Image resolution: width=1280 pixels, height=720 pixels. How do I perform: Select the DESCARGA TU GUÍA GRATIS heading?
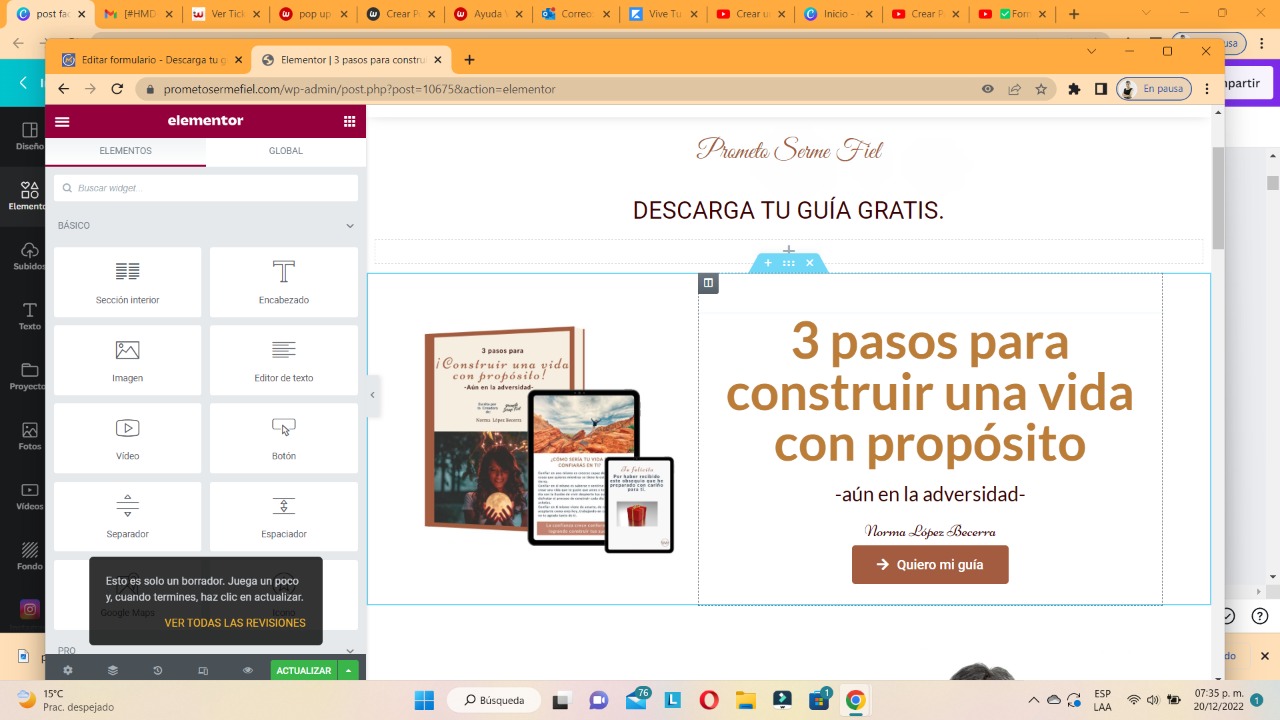point(789,211)
